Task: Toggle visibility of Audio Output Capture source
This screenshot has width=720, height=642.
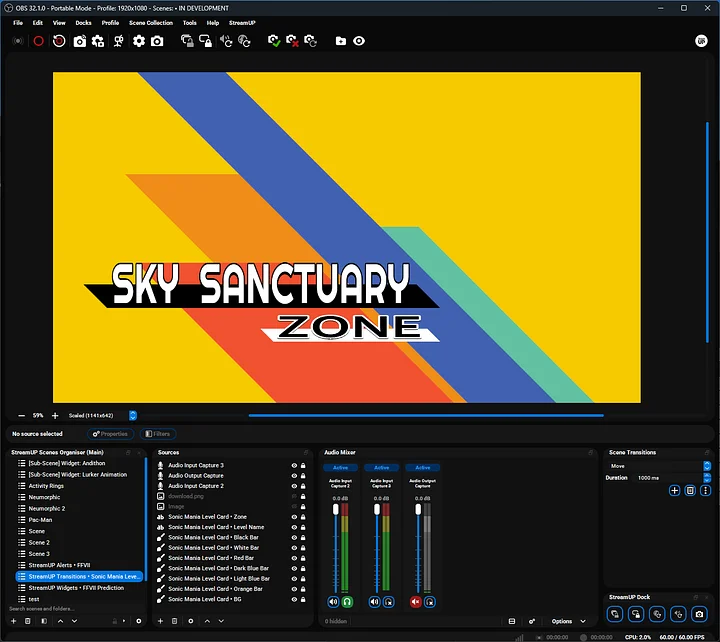Action: pyautogui.click(x=294, y=476)
